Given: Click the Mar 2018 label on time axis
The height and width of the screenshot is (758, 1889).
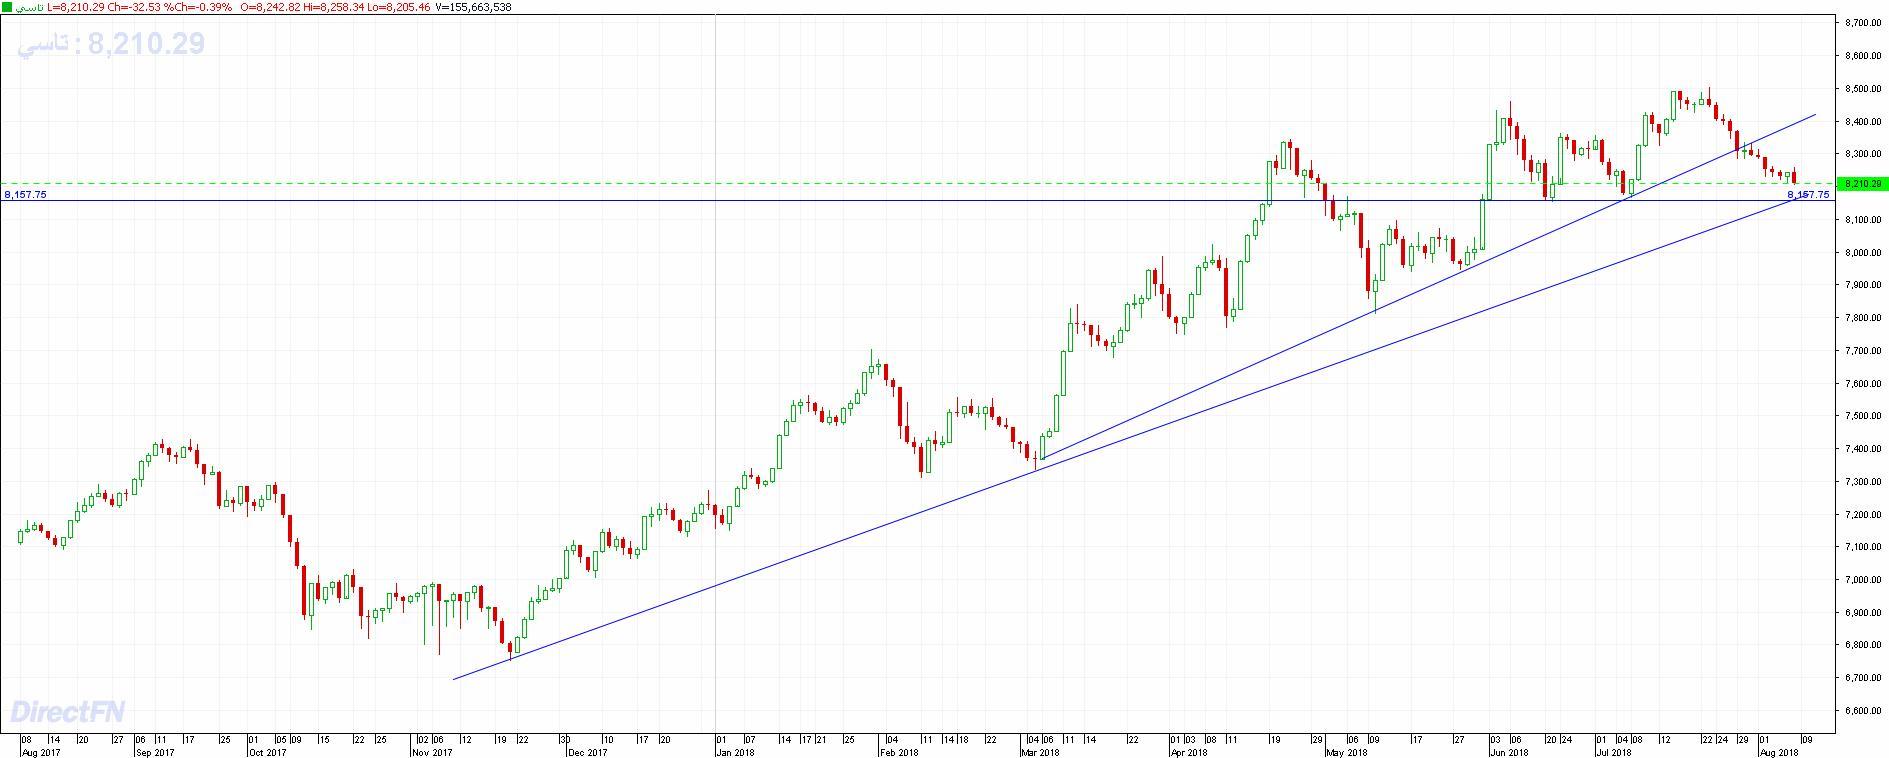Looking at the screenshot, I should point(1039,751).
